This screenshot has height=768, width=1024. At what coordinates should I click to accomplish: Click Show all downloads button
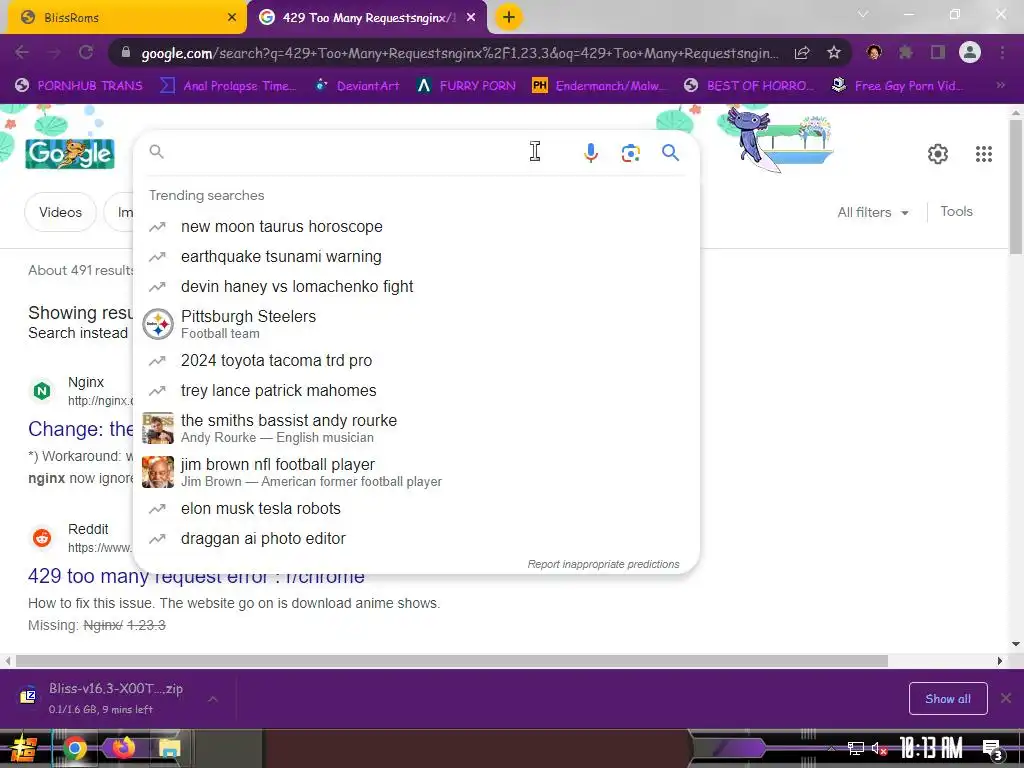(948, 699)
